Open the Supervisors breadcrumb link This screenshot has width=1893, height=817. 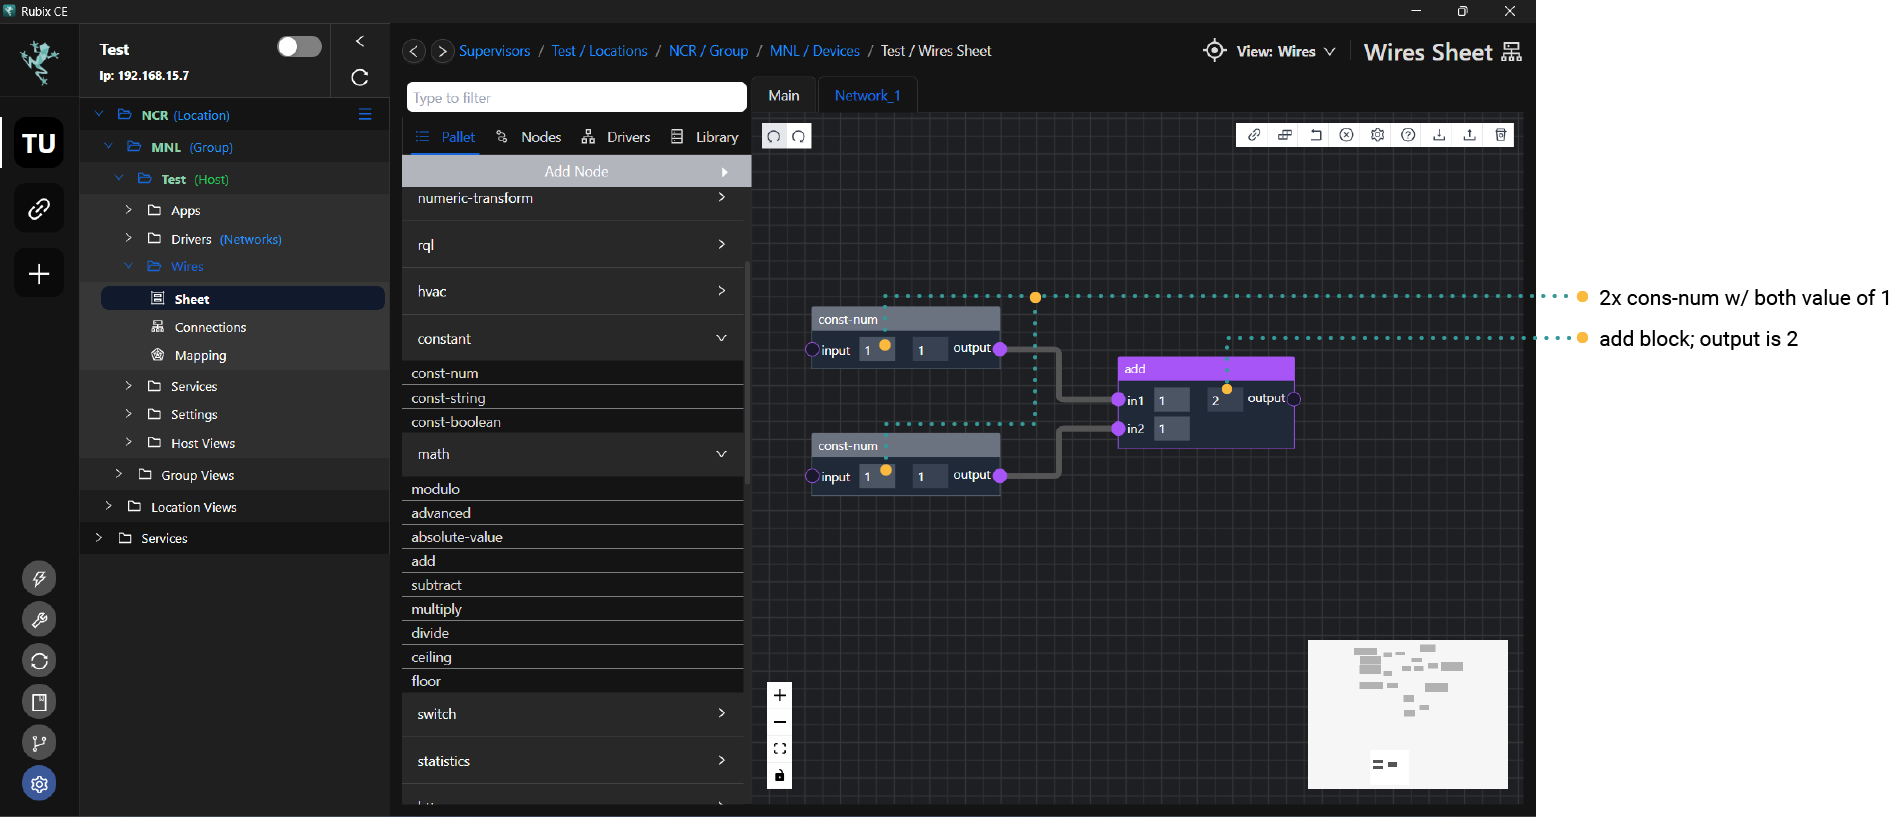494,51
